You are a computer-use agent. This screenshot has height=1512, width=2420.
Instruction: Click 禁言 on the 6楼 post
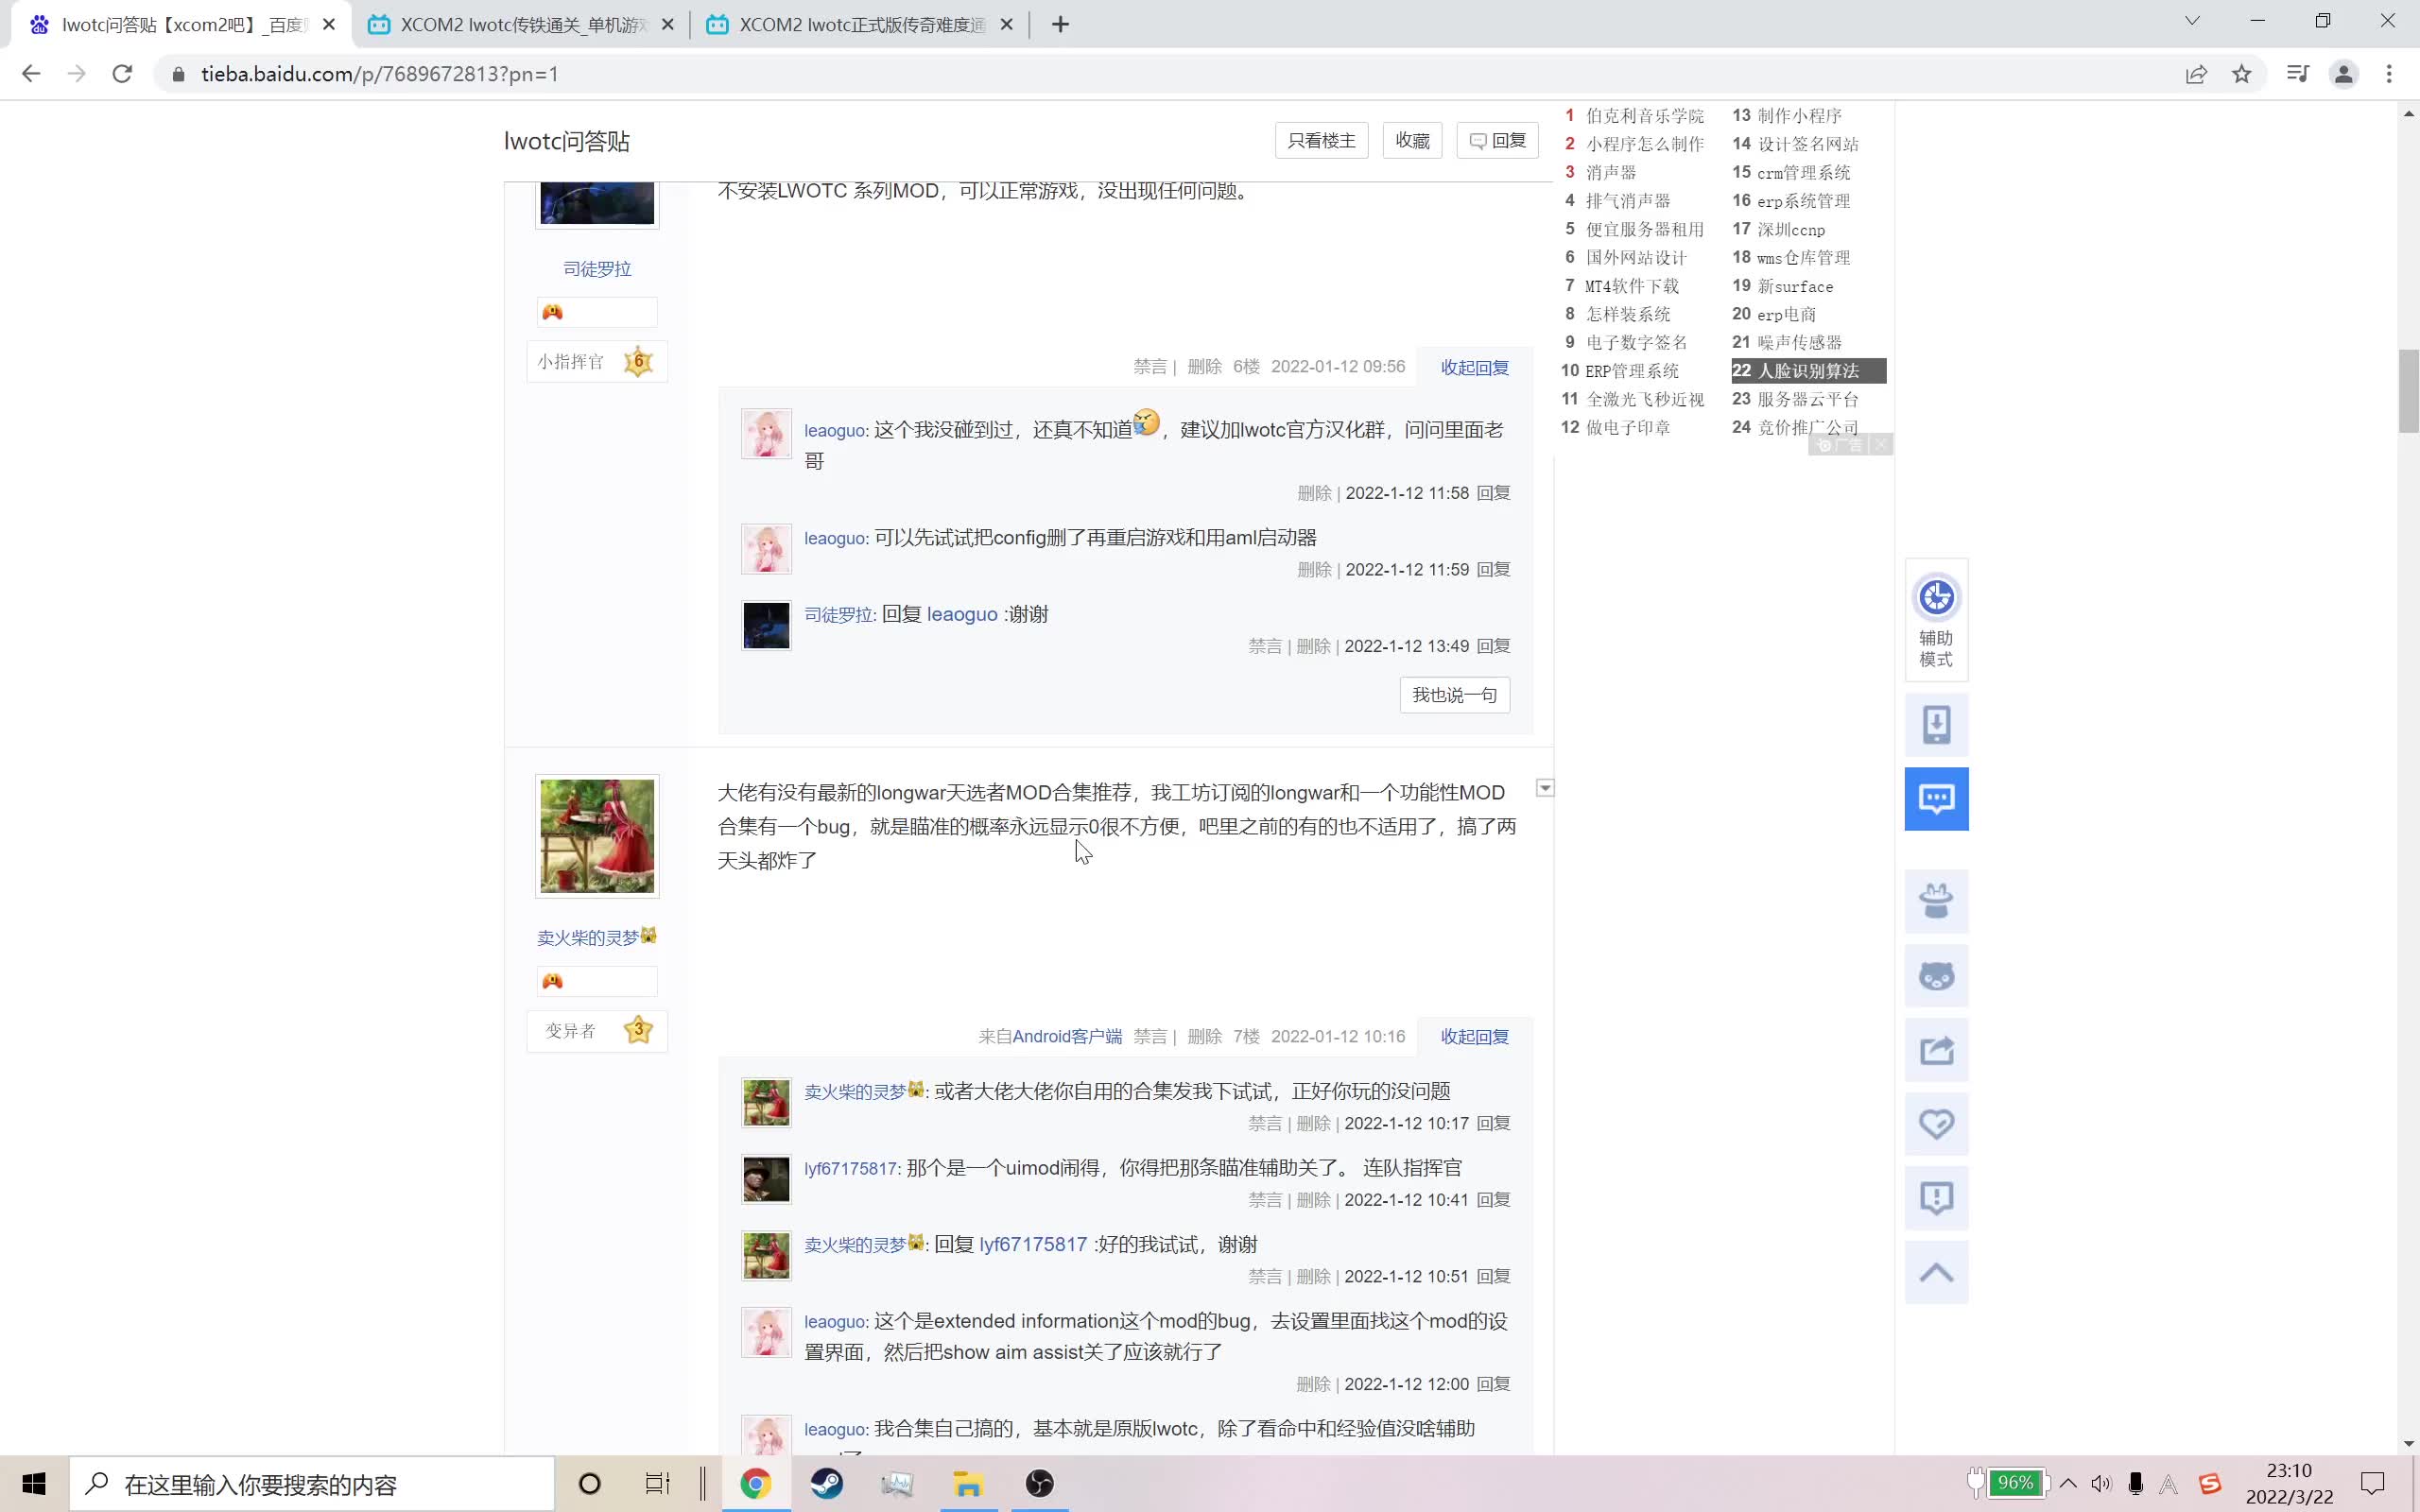click(x=1150, y=367)
